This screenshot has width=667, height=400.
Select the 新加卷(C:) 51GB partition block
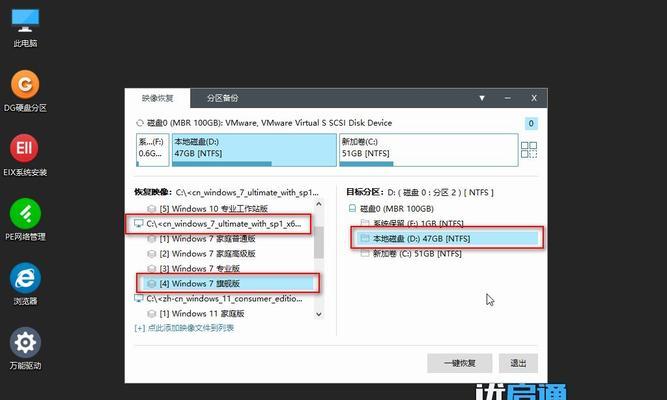428,150
